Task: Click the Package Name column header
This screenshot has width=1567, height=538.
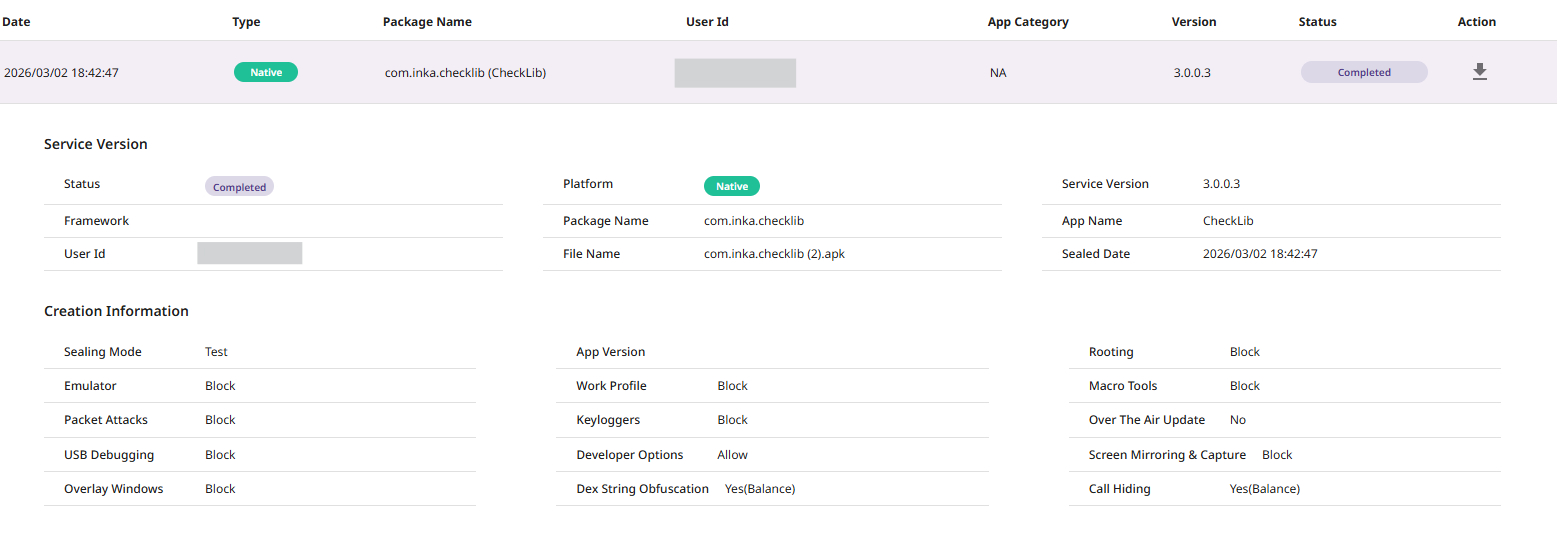Action: (x=427, y=22)
